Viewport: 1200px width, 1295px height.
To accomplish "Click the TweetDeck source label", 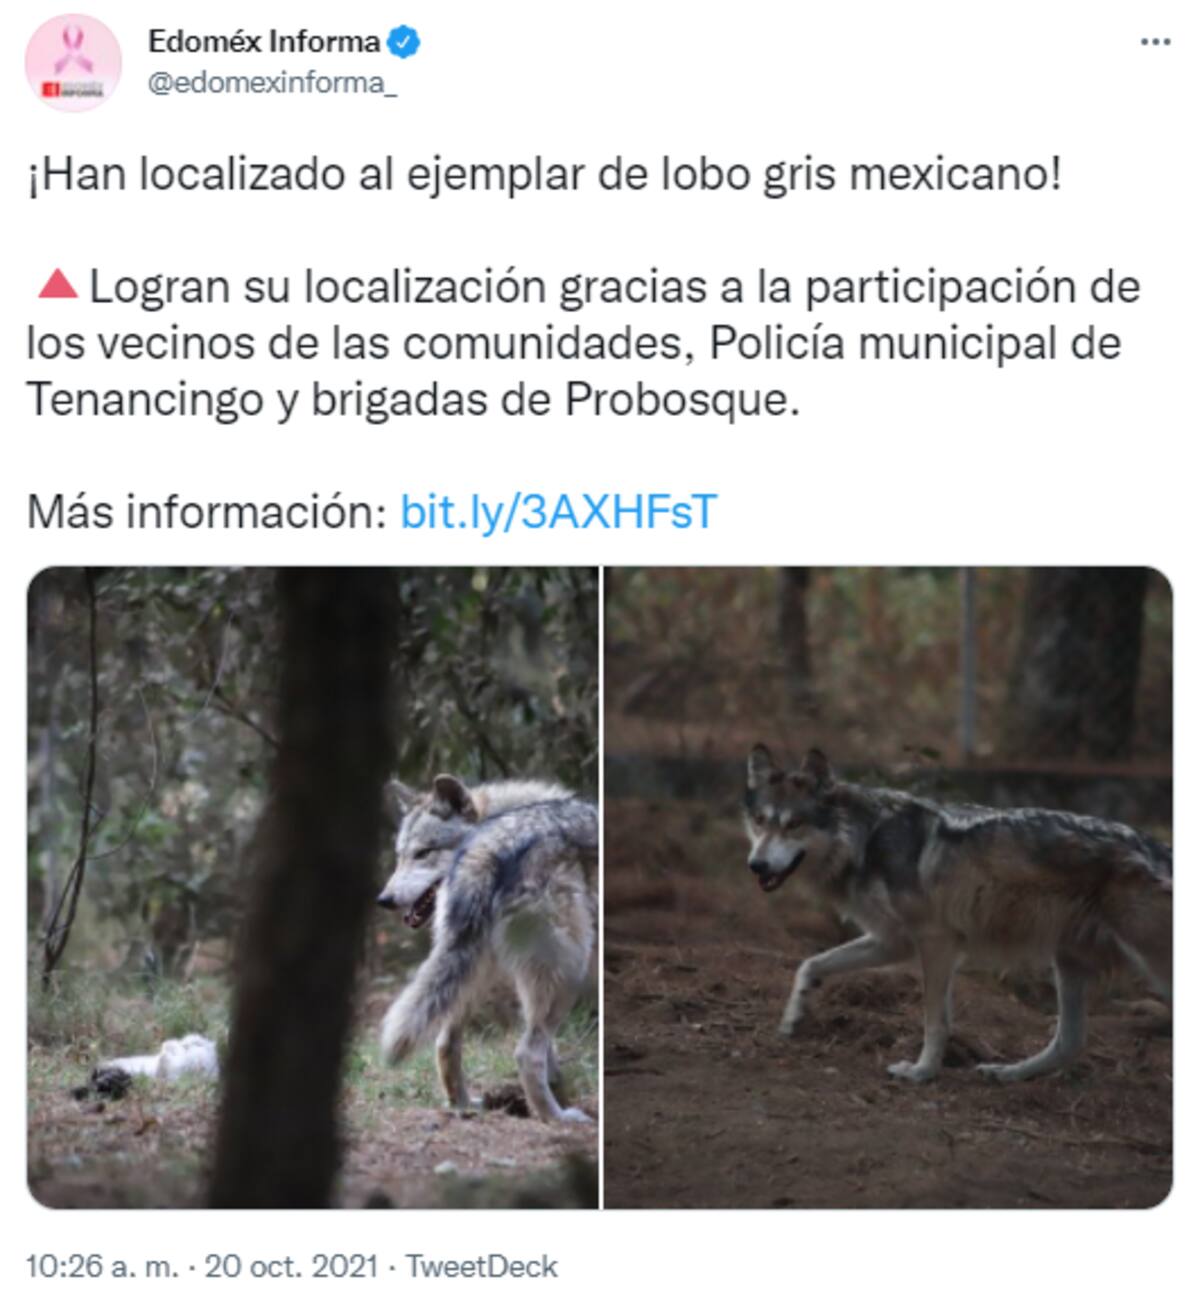I will [x=481, y=1267].
